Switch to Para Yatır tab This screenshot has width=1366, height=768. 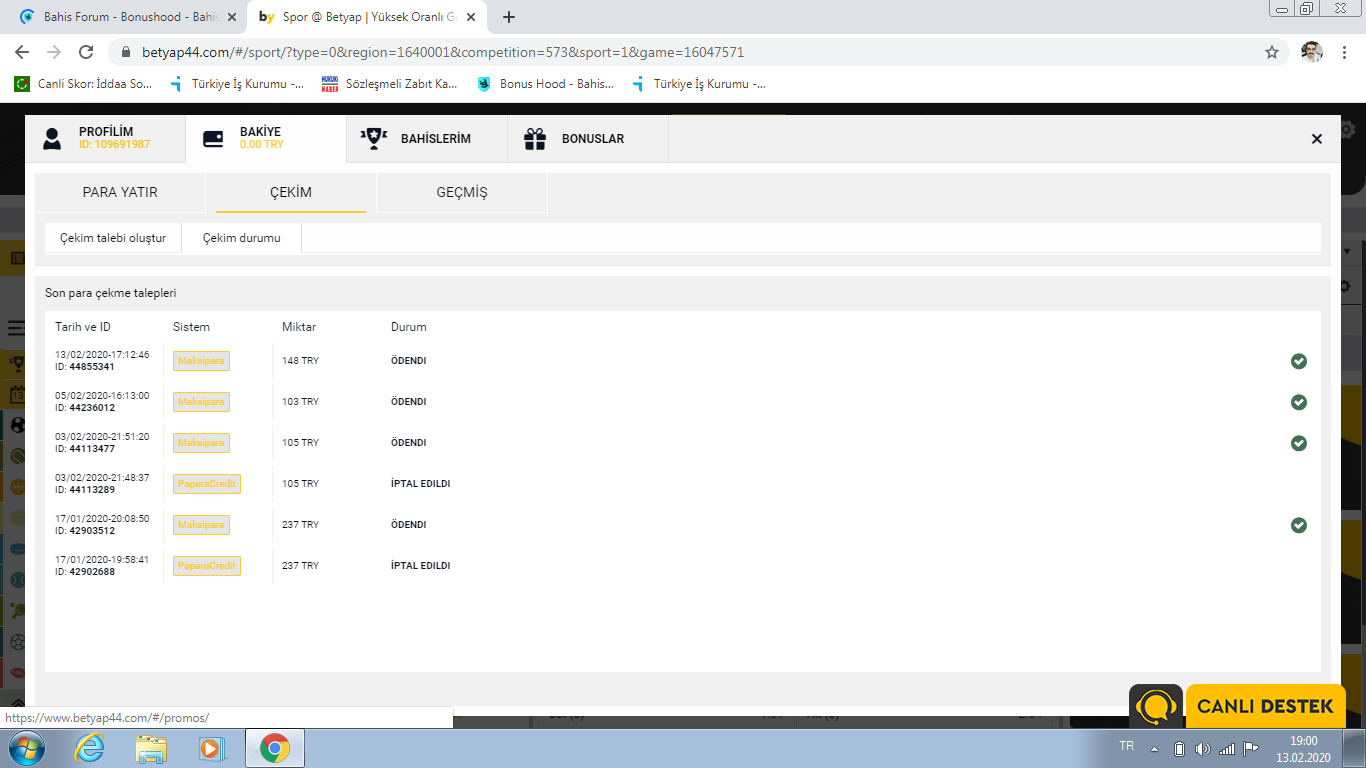point(120,192)
